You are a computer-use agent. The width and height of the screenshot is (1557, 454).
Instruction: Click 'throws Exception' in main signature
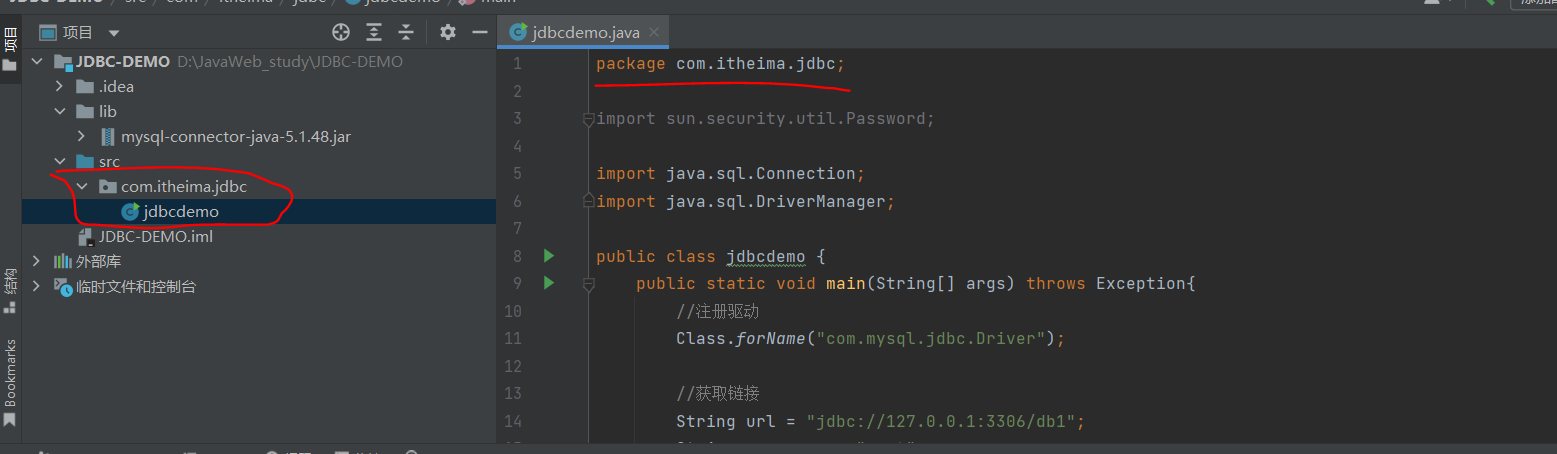coord(1106,284)
